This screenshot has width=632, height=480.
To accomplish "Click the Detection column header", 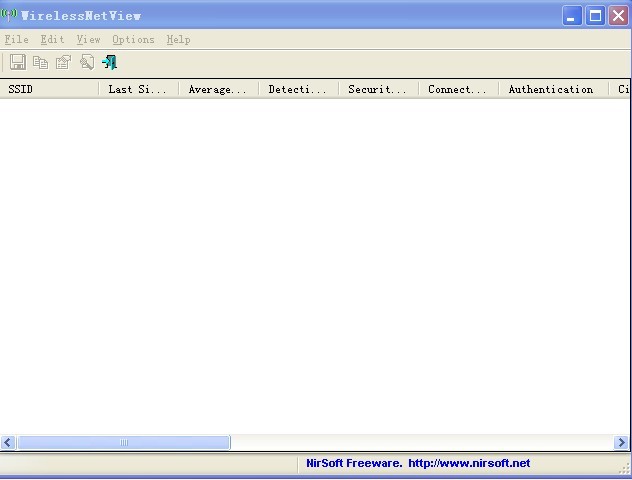I will pyautogui.click(x=298, y=89).
